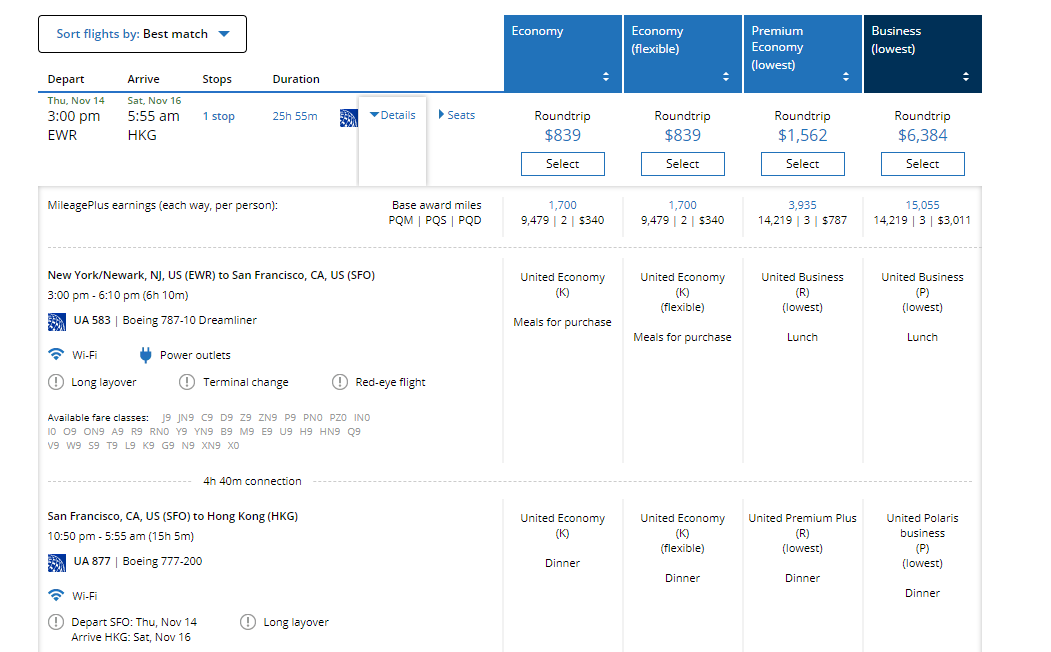
Task: Click the Available fare classes label
Action: coord(98,417)
